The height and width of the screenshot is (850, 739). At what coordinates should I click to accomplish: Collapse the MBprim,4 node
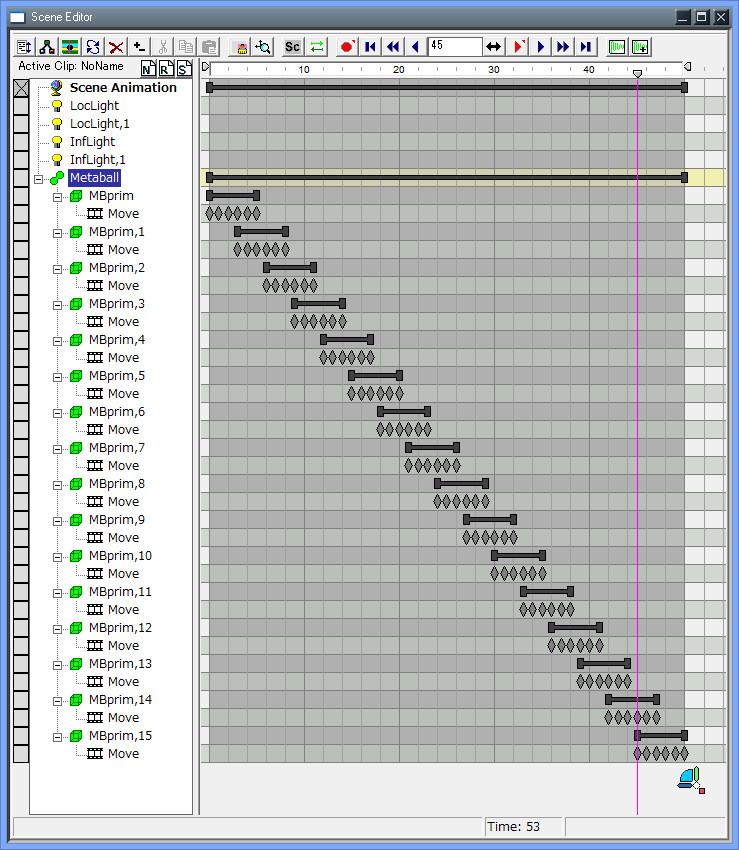click(x=57, y=341)
